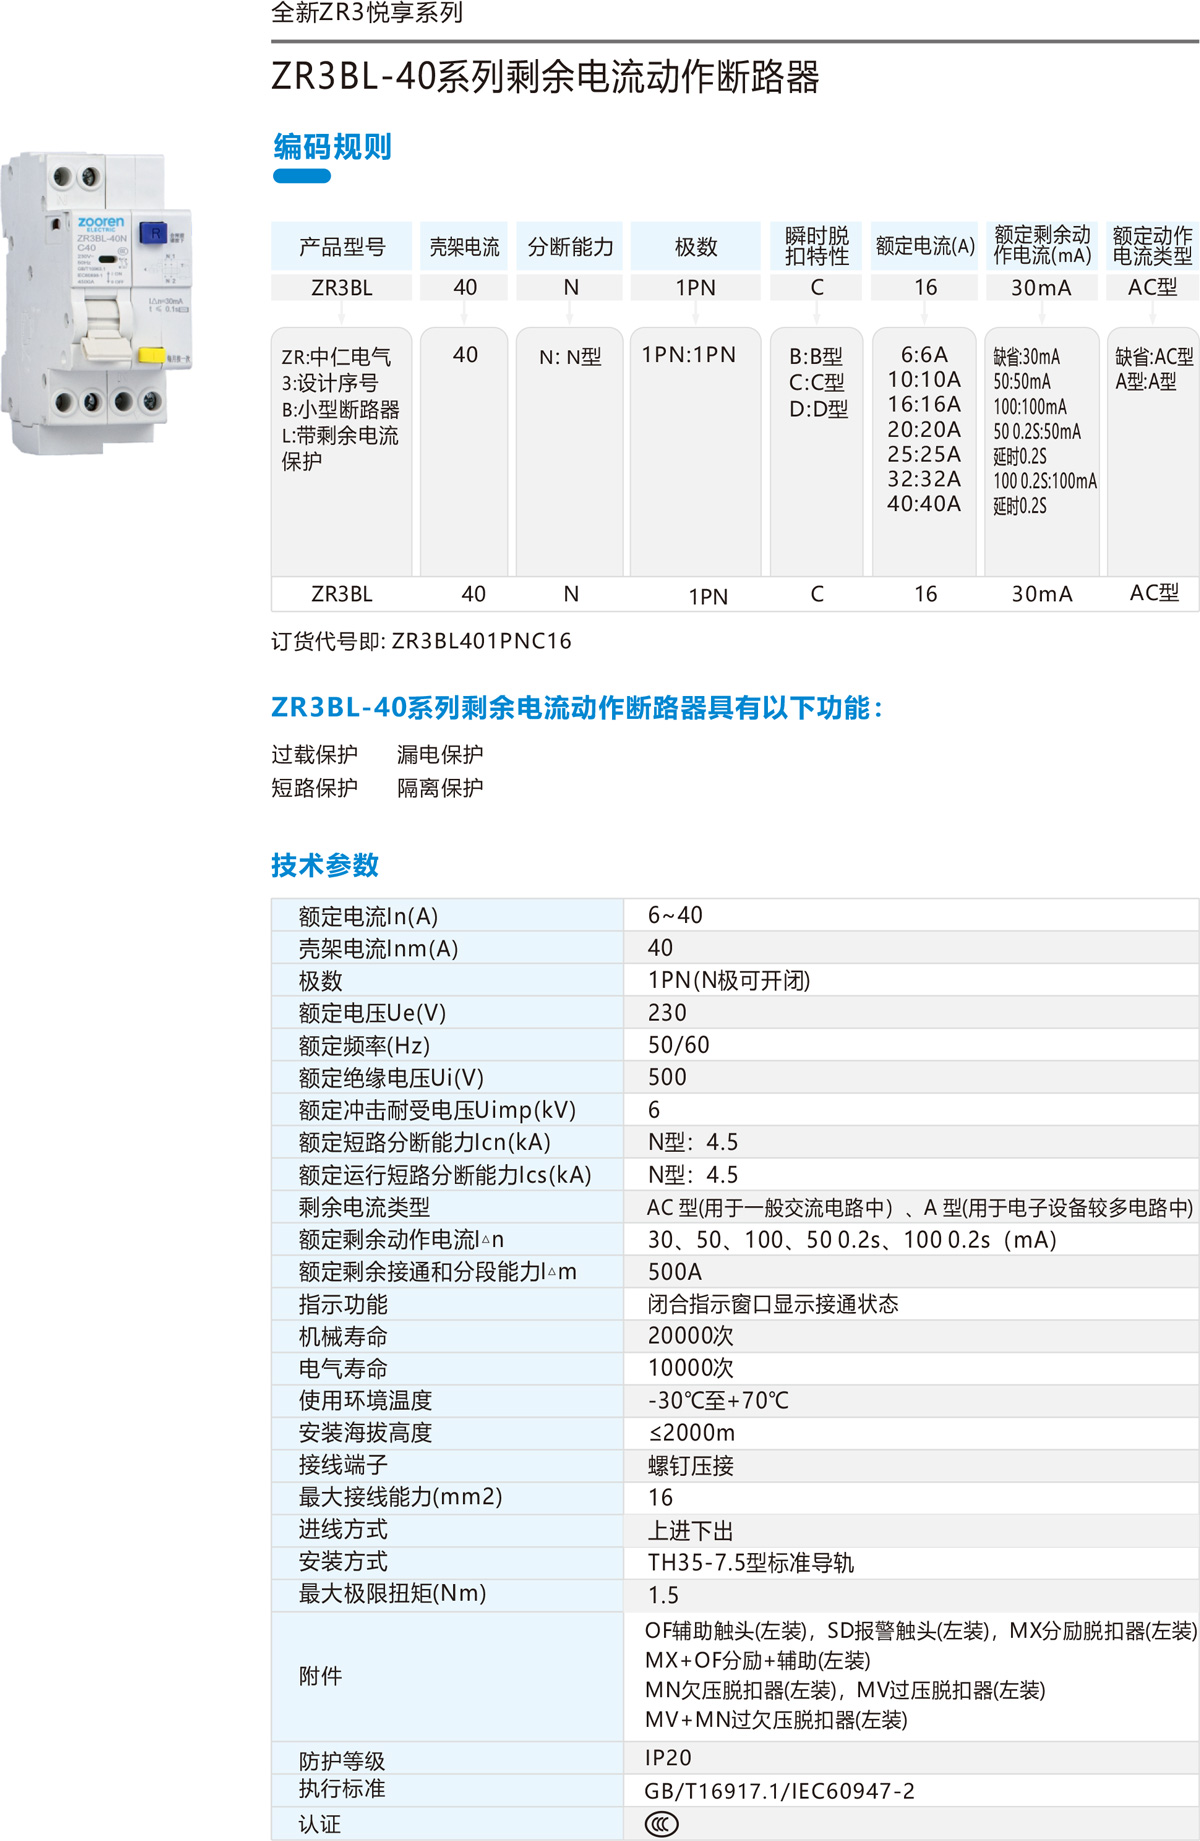Screen dimensions: 1200x1841
Task: Click the '20000次' mechanical life value
Action: coord(691,1336)
